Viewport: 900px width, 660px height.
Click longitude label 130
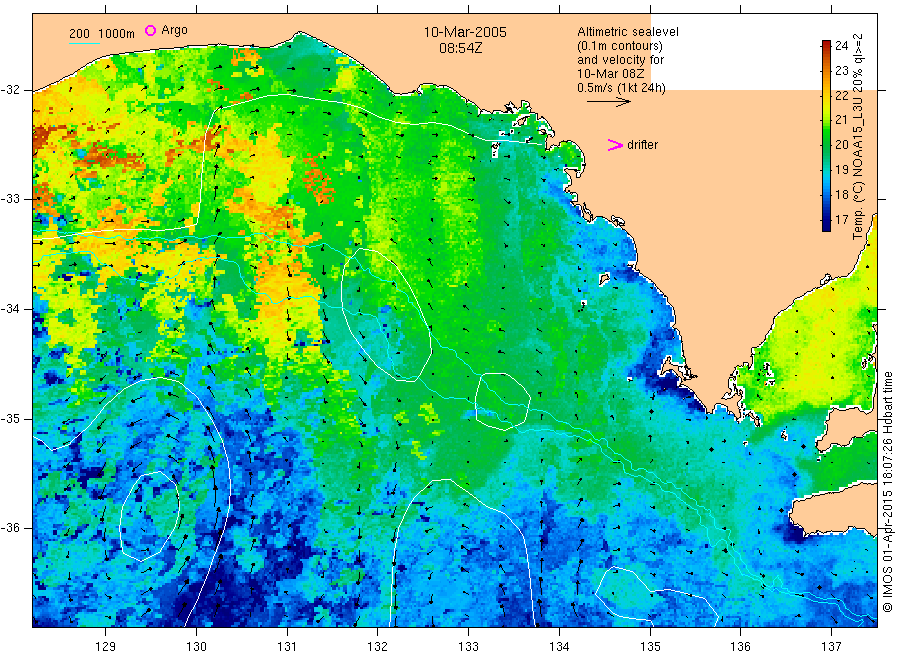196,647
